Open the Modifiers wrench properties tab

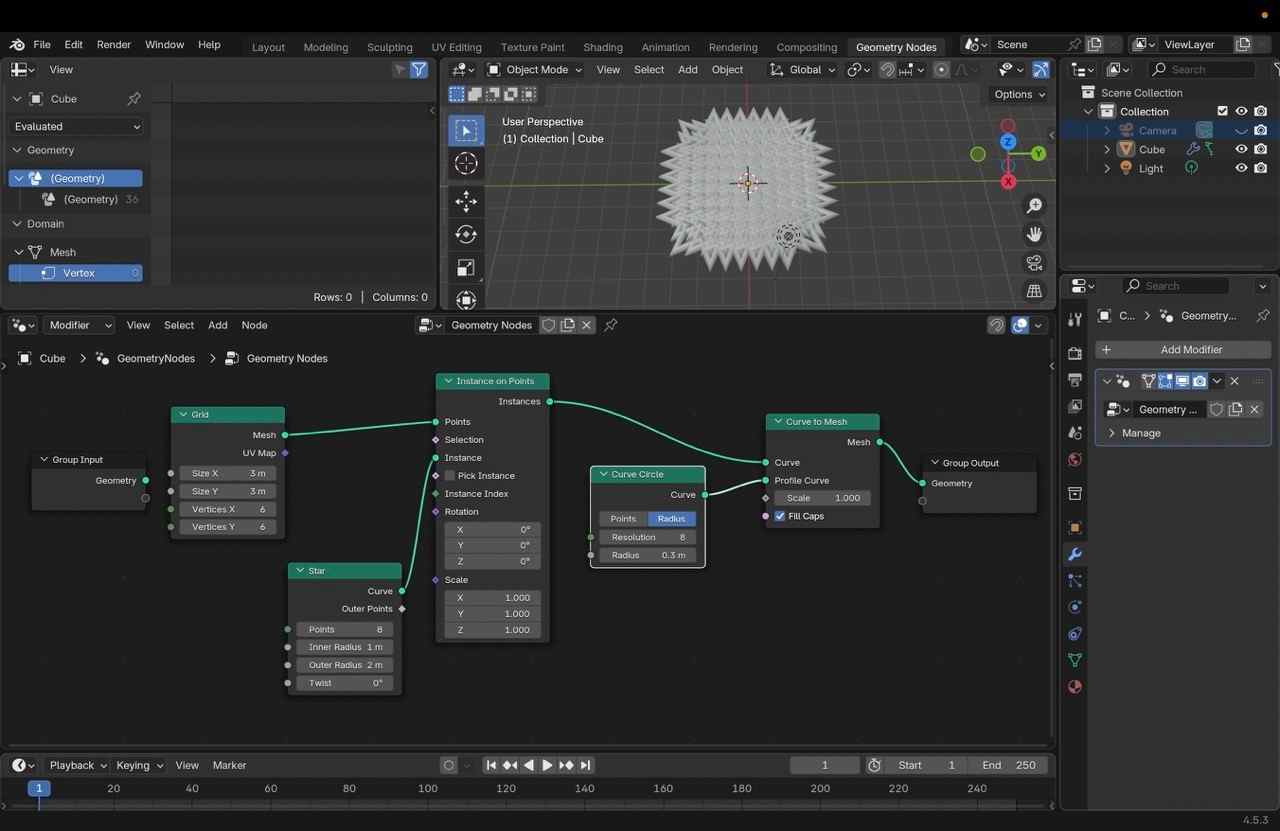click(1075, 554)
